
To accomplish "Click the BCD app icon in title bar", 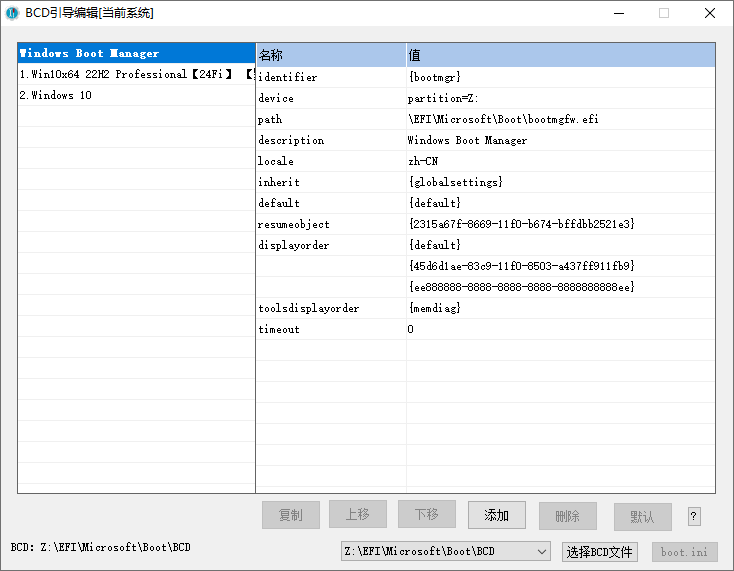I will tap(13, 13).
